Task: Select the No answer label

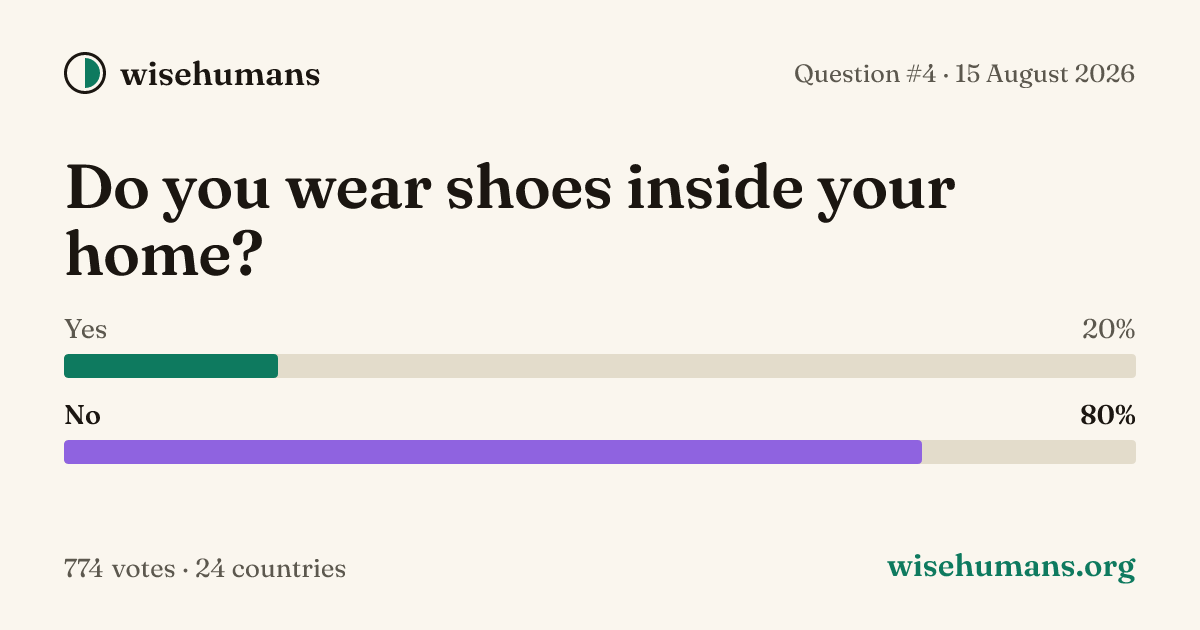Action: click(83, 415)
